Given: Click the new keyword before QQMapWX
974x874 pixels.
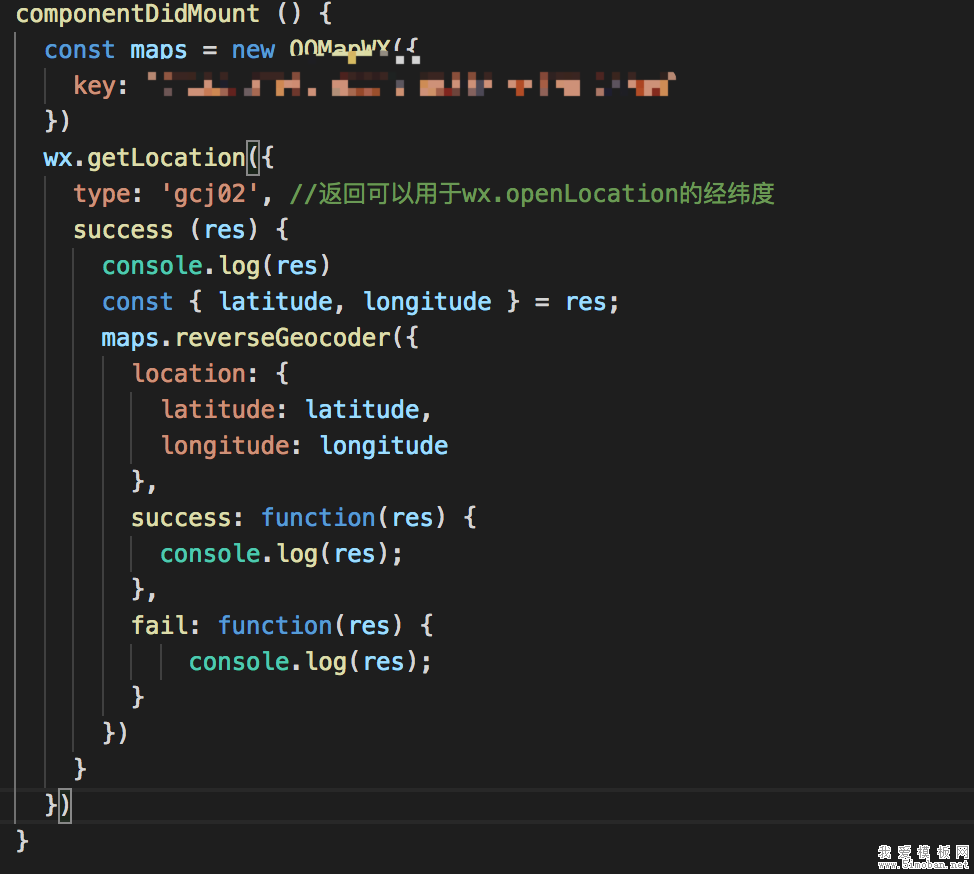Looking at the screenshot, I should coord(253,50).
